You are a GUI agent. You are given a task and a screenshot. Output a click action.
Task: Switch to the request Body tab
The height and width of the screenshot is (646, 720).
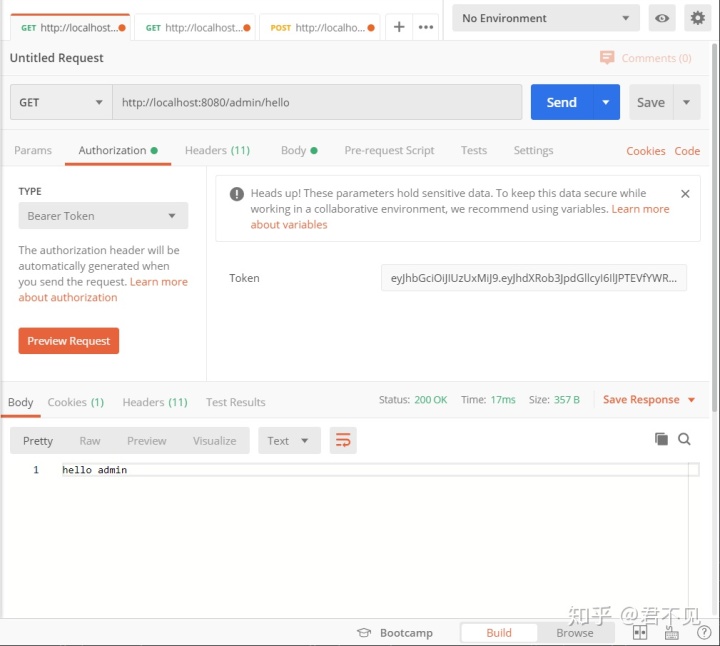coord(299,150)
